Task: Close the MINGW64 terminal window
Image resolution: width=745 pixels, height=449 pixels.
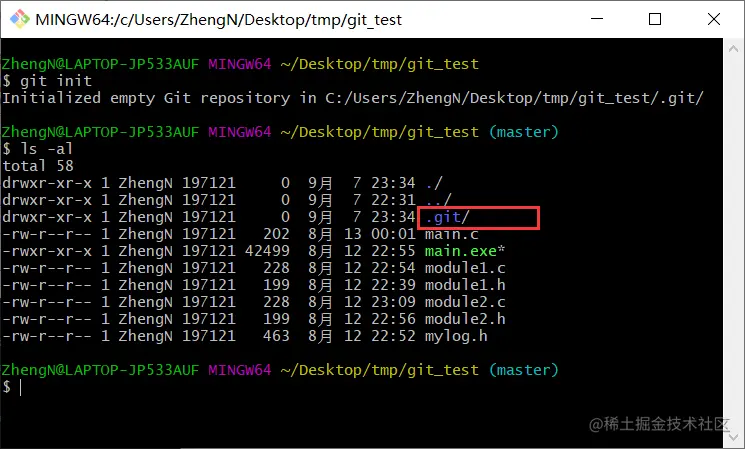Action: click(x=713, y=19)
